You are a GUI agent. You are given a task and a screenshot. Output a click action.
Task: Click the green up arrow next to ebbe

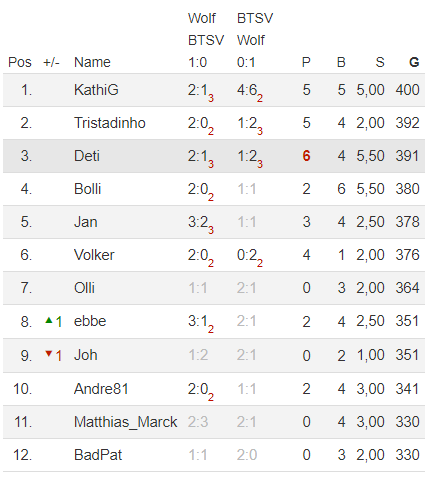point(49,320)
